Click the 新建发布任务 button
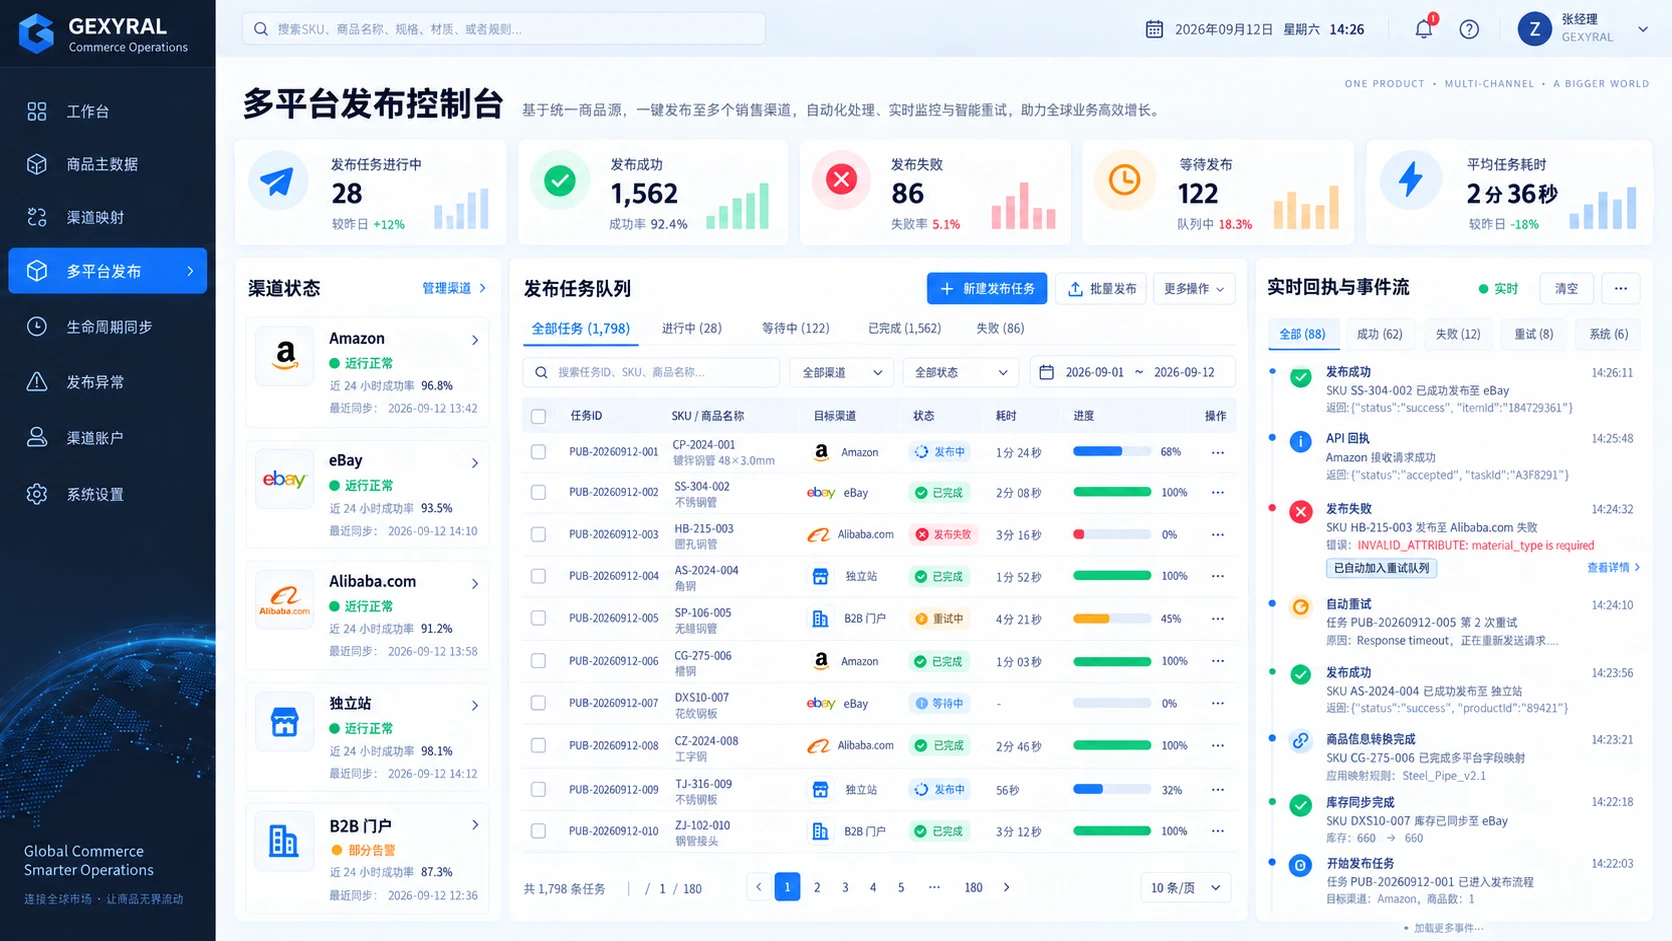 point(987,288)
